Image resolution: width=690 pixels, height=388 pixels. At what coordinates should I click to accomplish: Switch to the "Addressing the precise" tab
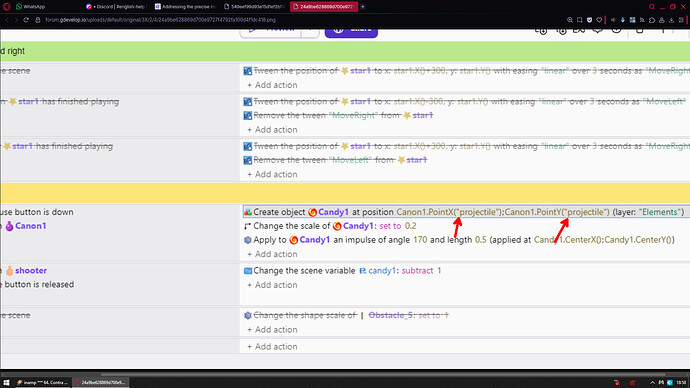[185, 7]
